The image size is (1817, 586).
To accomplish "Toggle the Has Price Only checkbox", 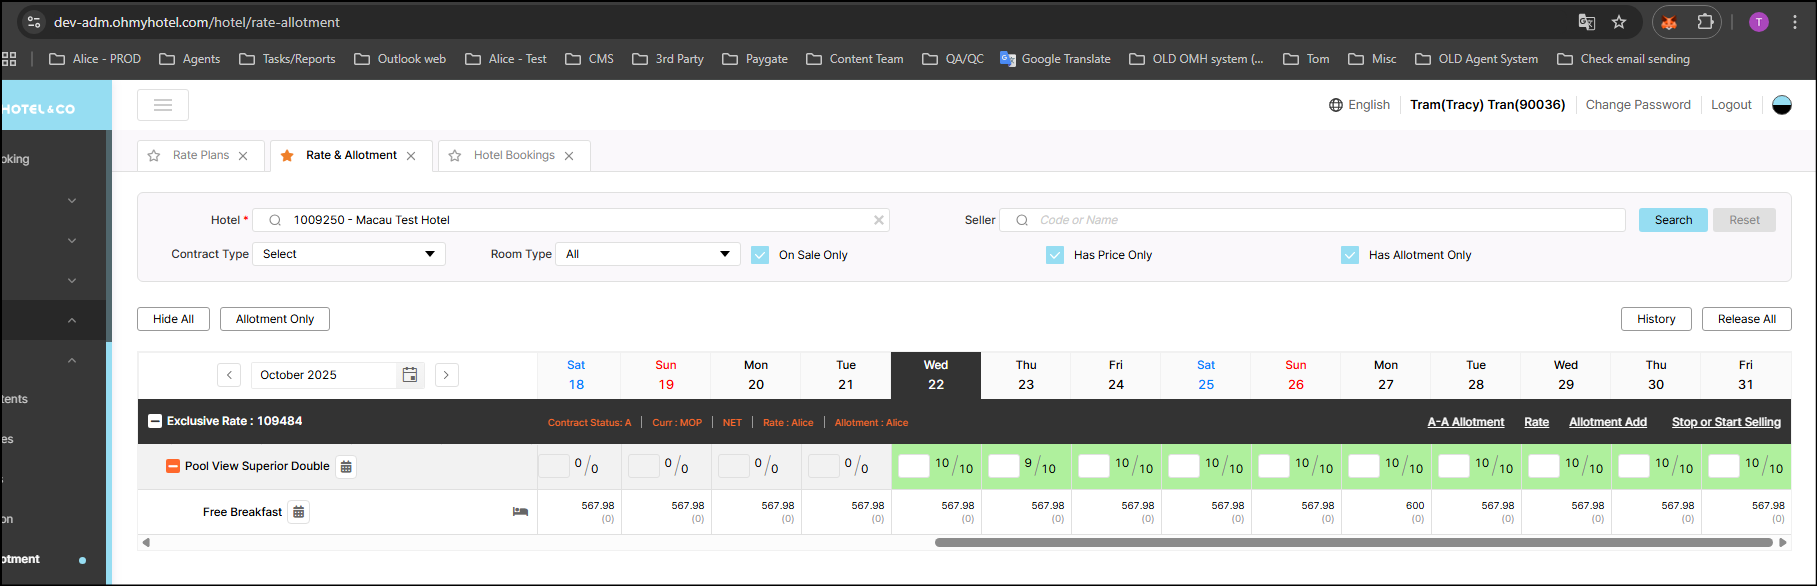I will [1055, 255].
